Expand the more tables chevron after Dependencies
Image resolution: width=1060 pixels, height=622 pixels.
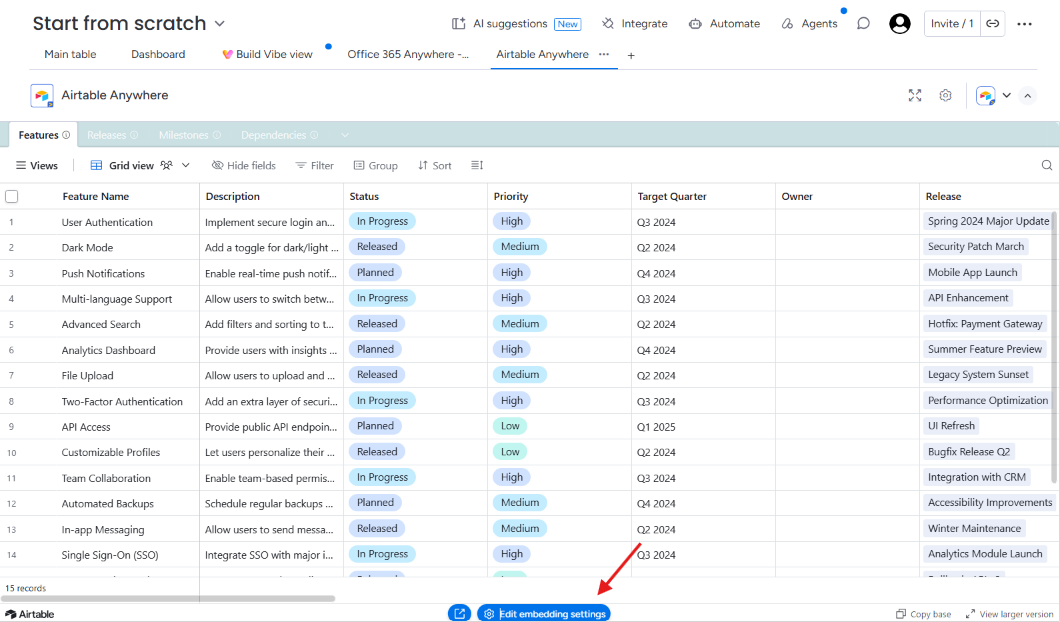[345, 135]
